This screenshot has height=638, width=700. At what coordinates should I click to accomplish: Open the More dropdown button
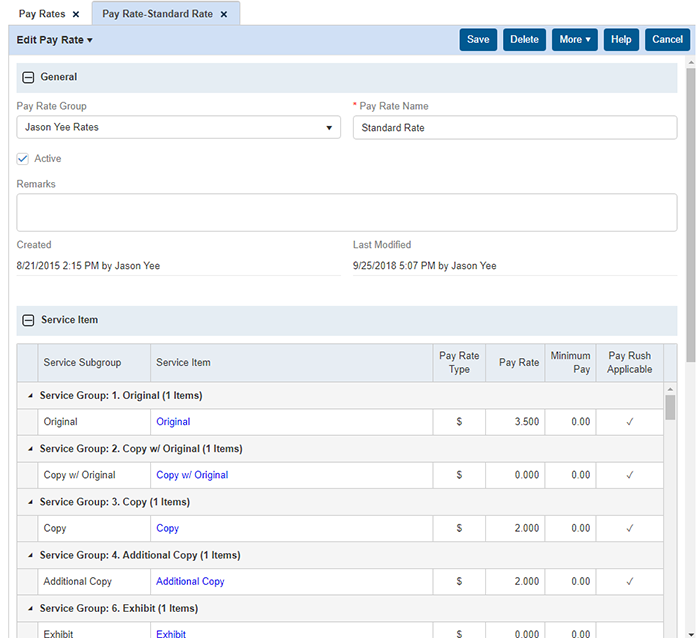click(574, 40)
